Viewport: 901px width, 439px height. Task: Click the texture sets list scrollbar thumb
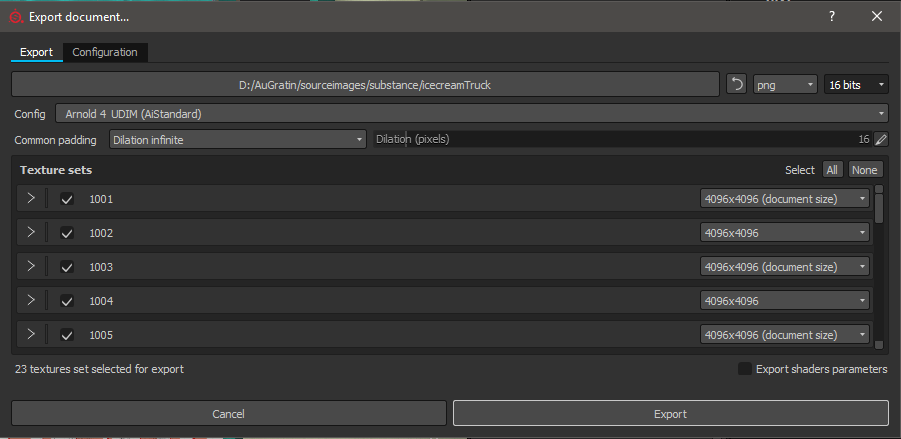(879, 208)
